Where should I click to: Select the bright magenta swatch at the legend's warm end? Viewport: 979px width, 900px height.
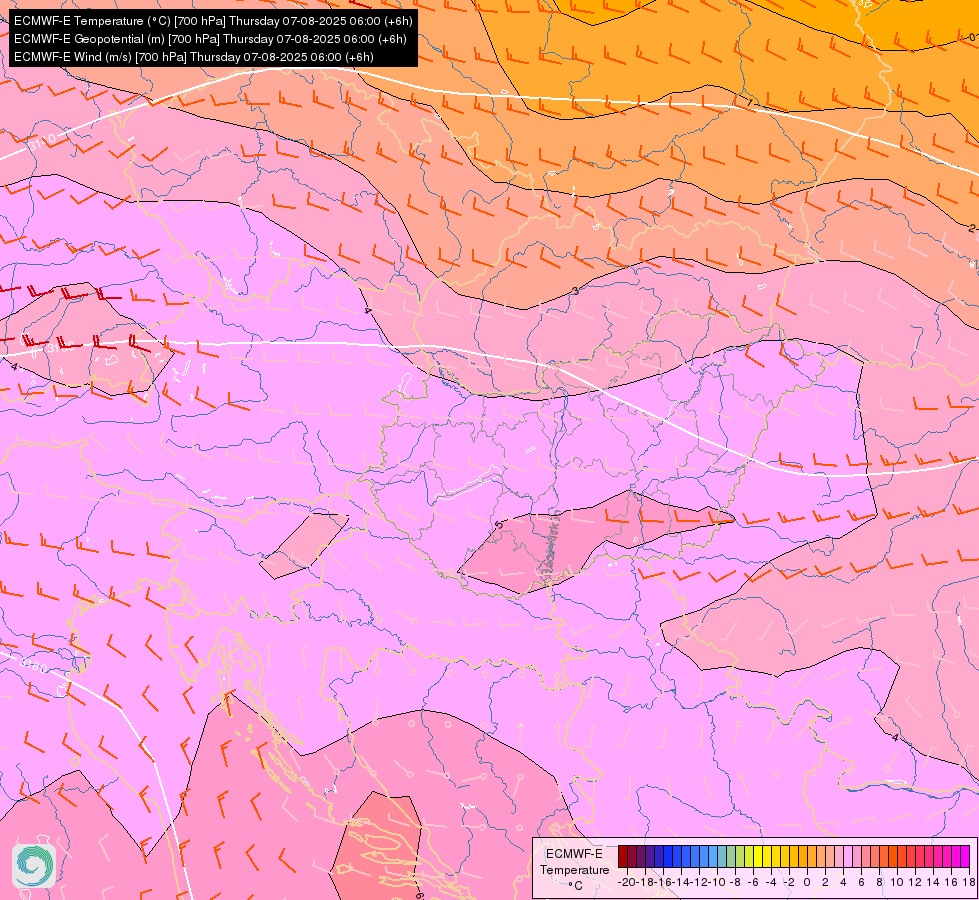coord(965,856)
